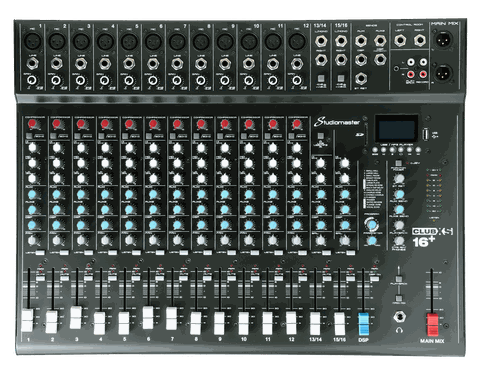Click the headphones symbol below the jack
Viewport: 480px width, 374px height.
coord(399,330)
